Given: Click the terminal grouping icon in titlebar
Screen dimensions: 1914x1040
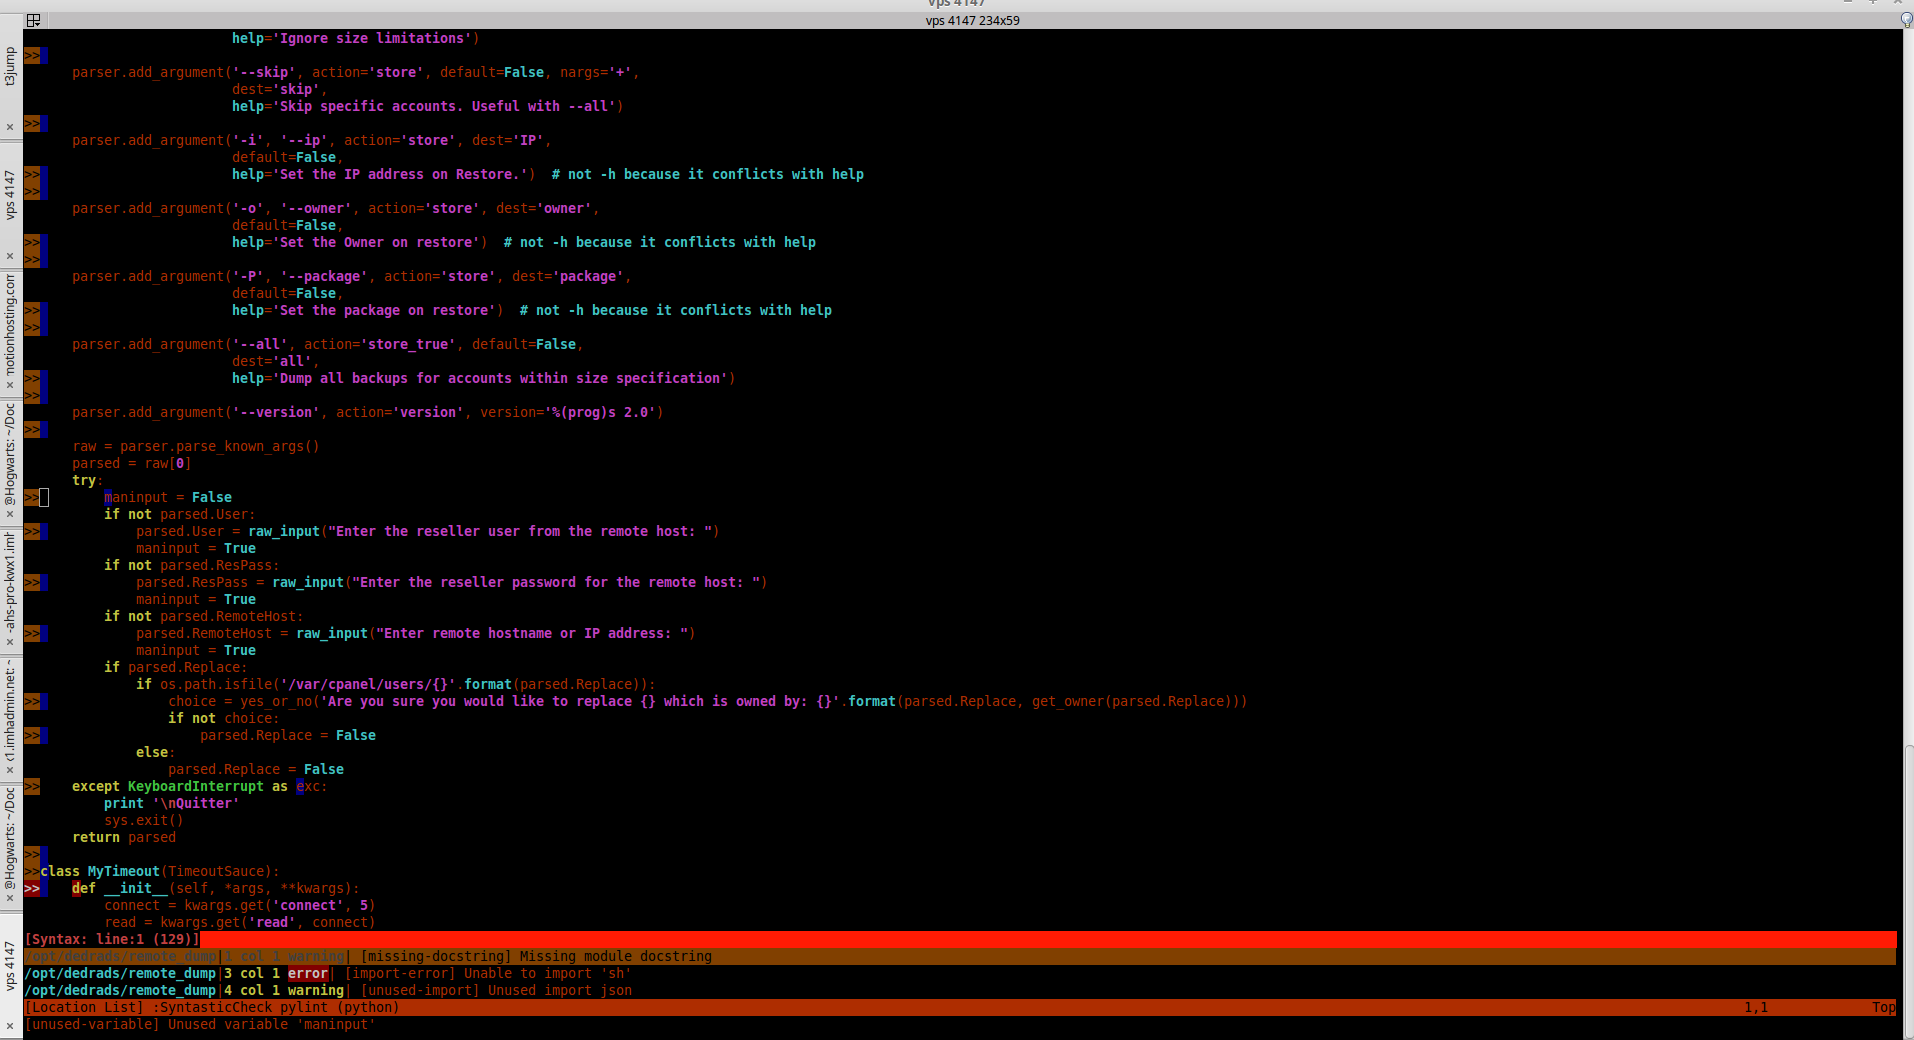Looking at the screenshot, I should pyautogui.click(x=33, y=20).
